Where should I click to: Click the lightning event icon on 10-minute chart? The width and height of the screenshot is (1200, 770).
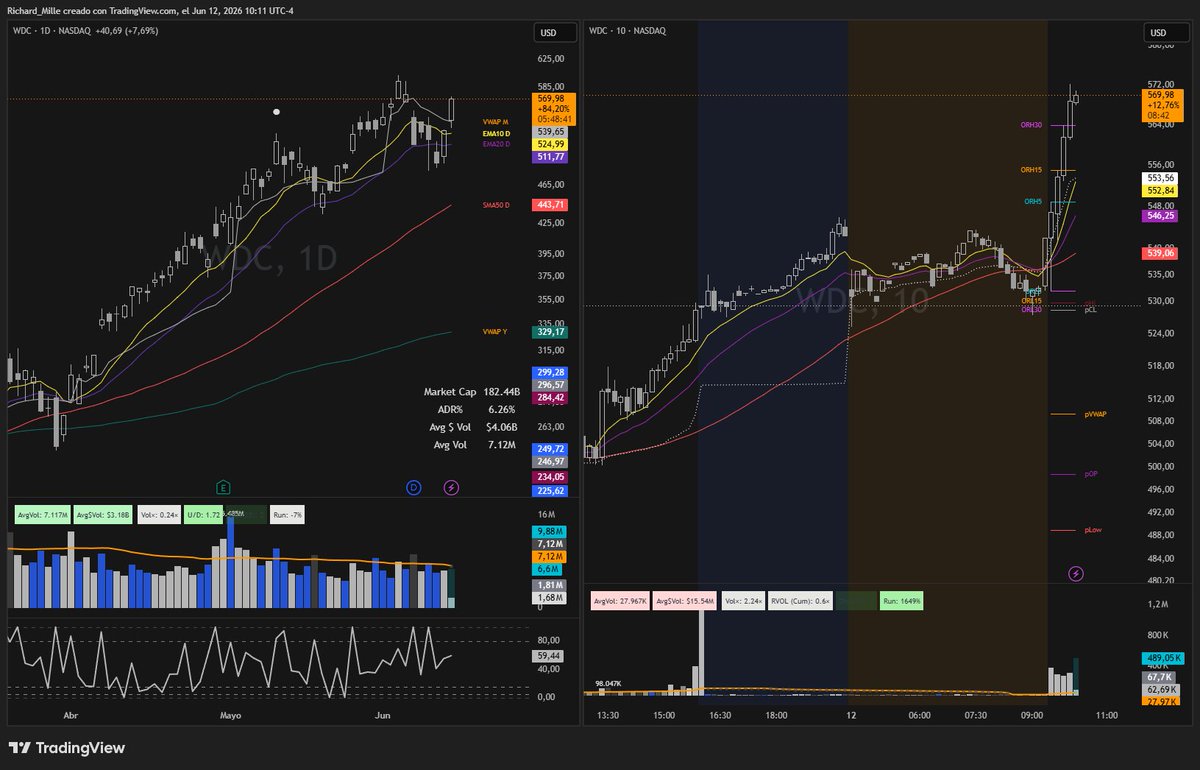point(1076,573)
